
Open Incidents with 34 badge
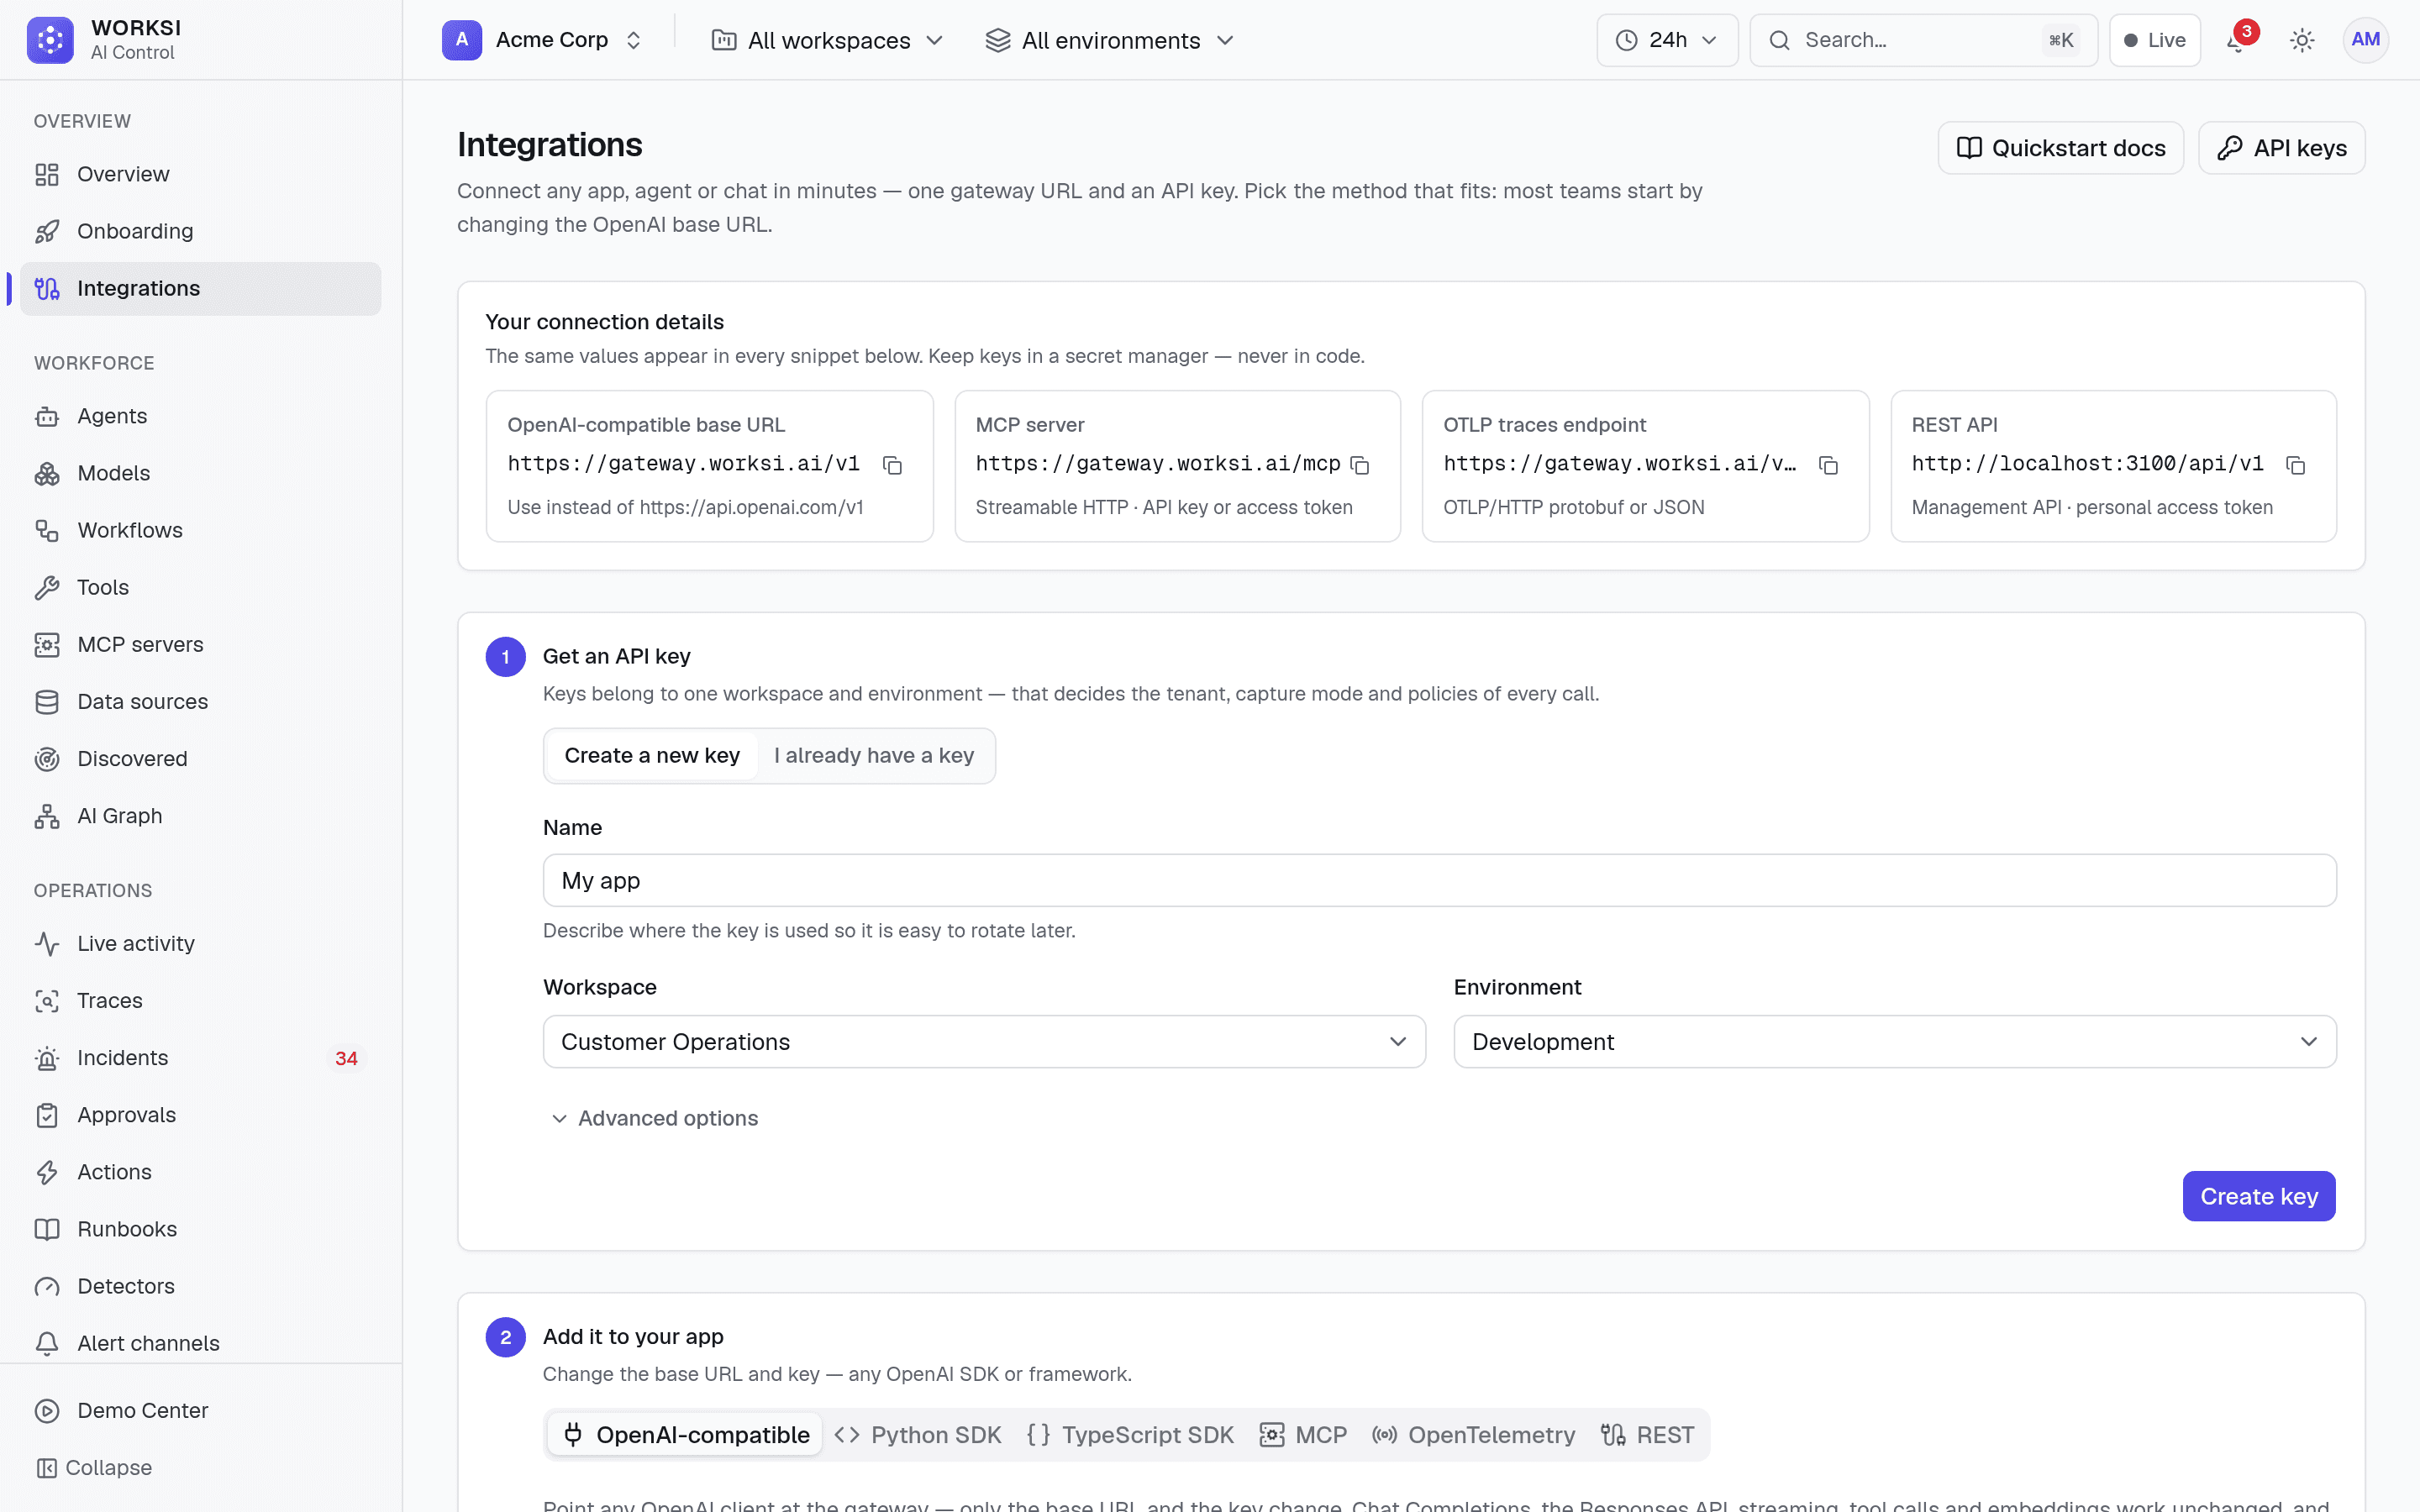pyautogui.click(x=200, y=1057)
